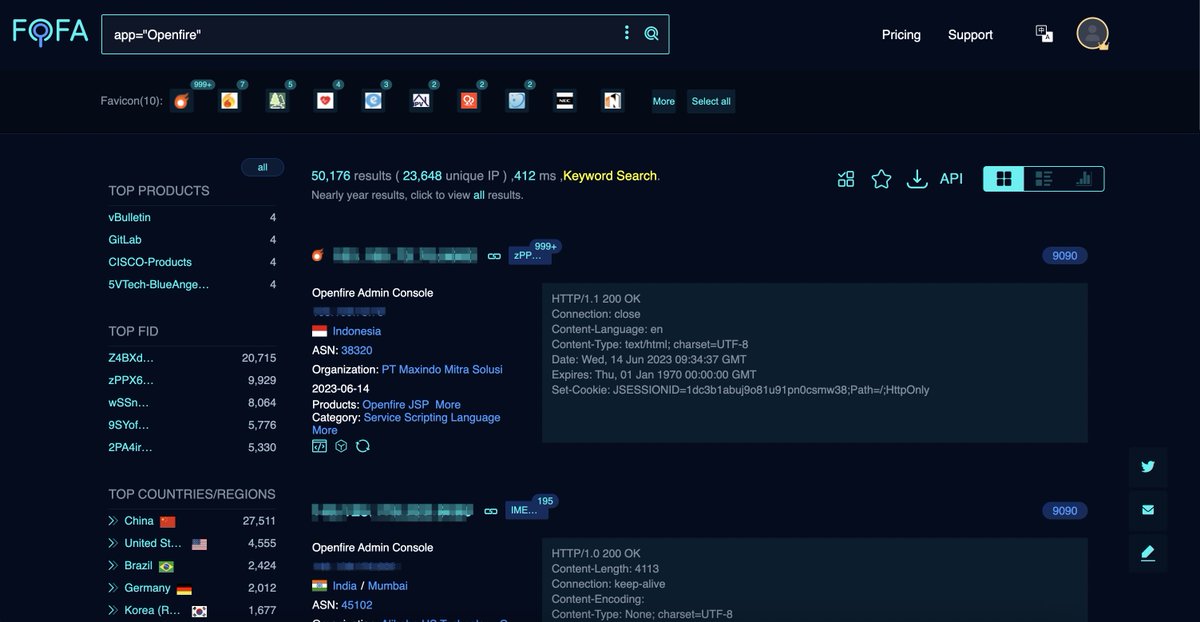
Task: Run search with magnifier icon
Action: point(651,34)
